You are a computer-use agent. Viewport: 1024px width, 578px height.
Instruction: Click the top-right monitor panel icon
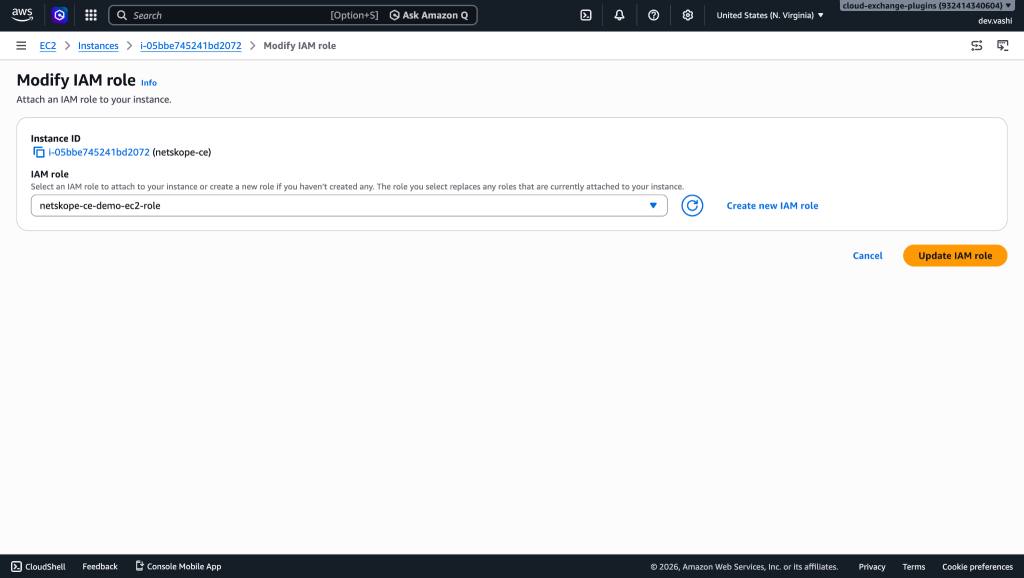tap(1002, 46)
